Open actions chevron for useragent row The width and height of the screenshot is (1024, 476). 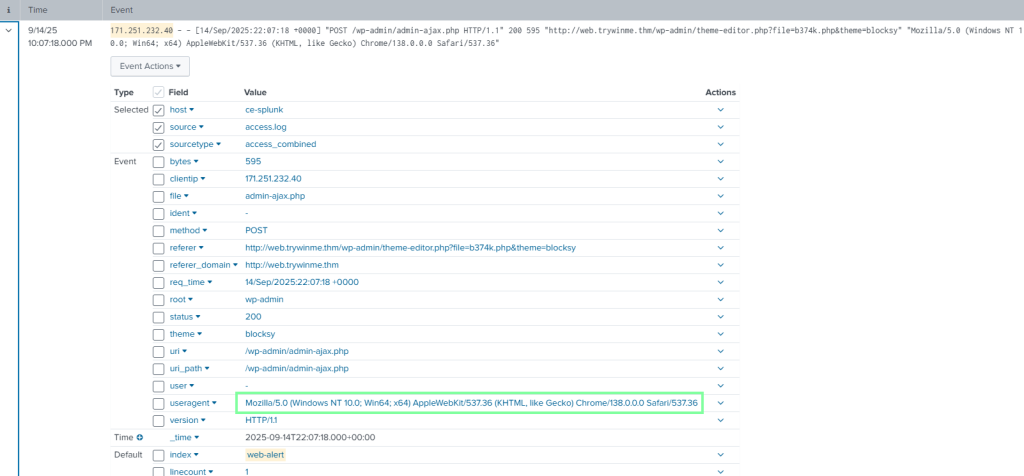pyautogui.click(x=720, y=403)
